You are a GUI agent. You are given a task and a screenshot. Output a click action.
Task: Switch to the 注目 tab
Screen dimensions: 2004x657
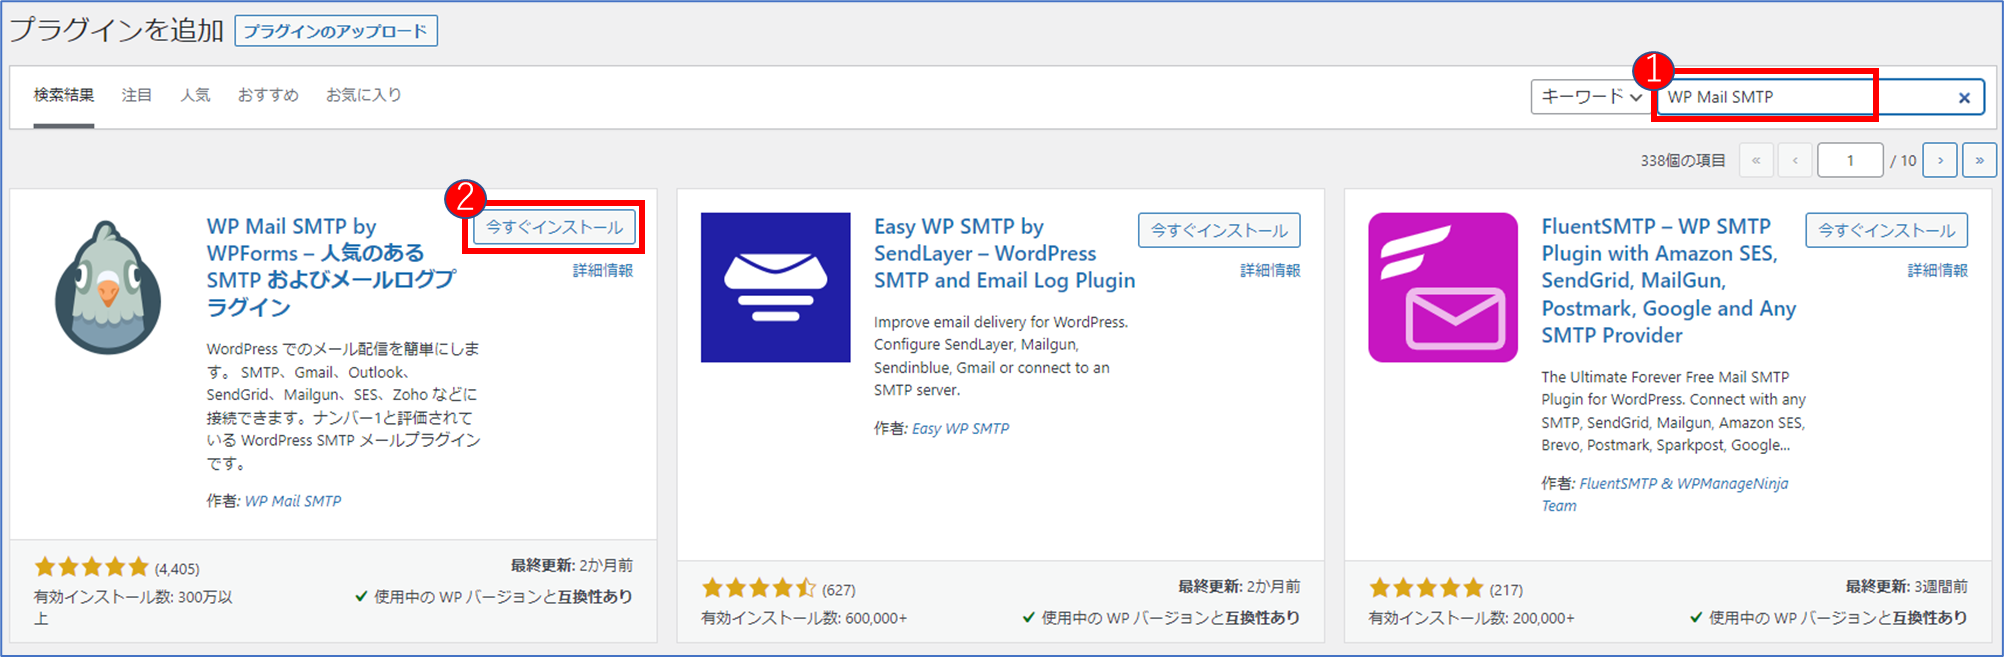(x=137, y=95)
